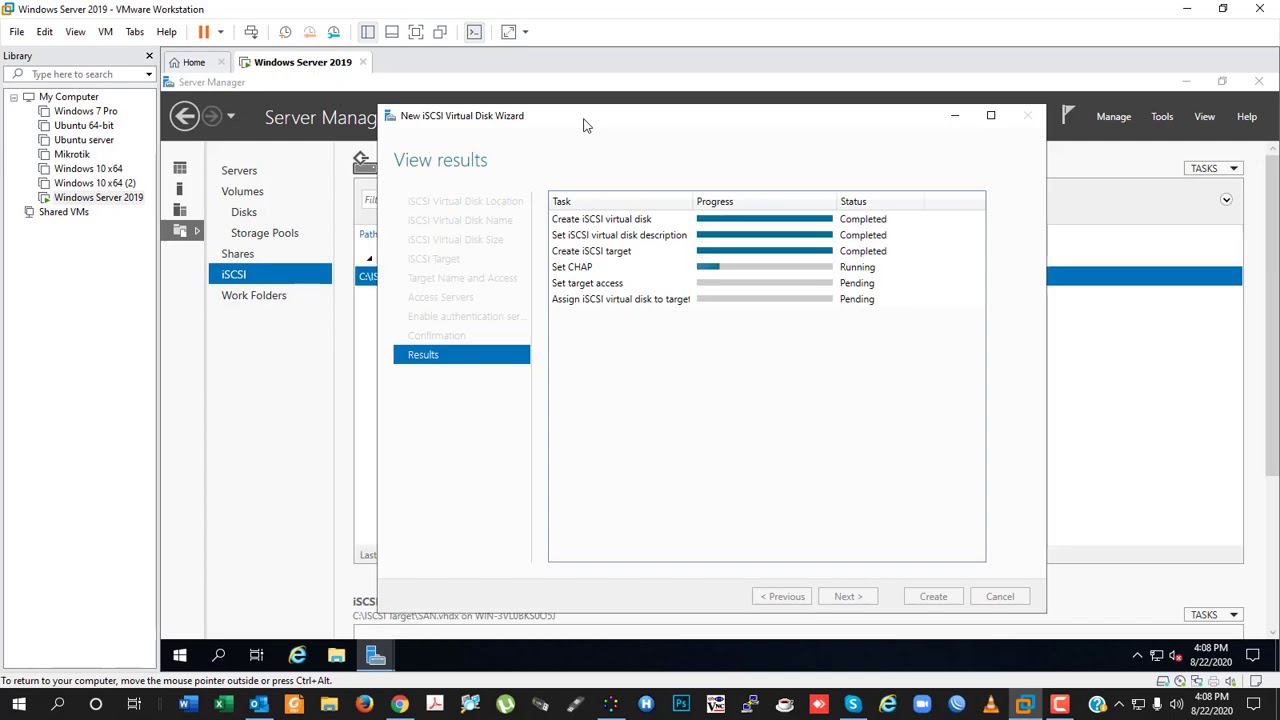Click the Dashboard icon in Server Manager sidebar

click(x=180, y=169)
